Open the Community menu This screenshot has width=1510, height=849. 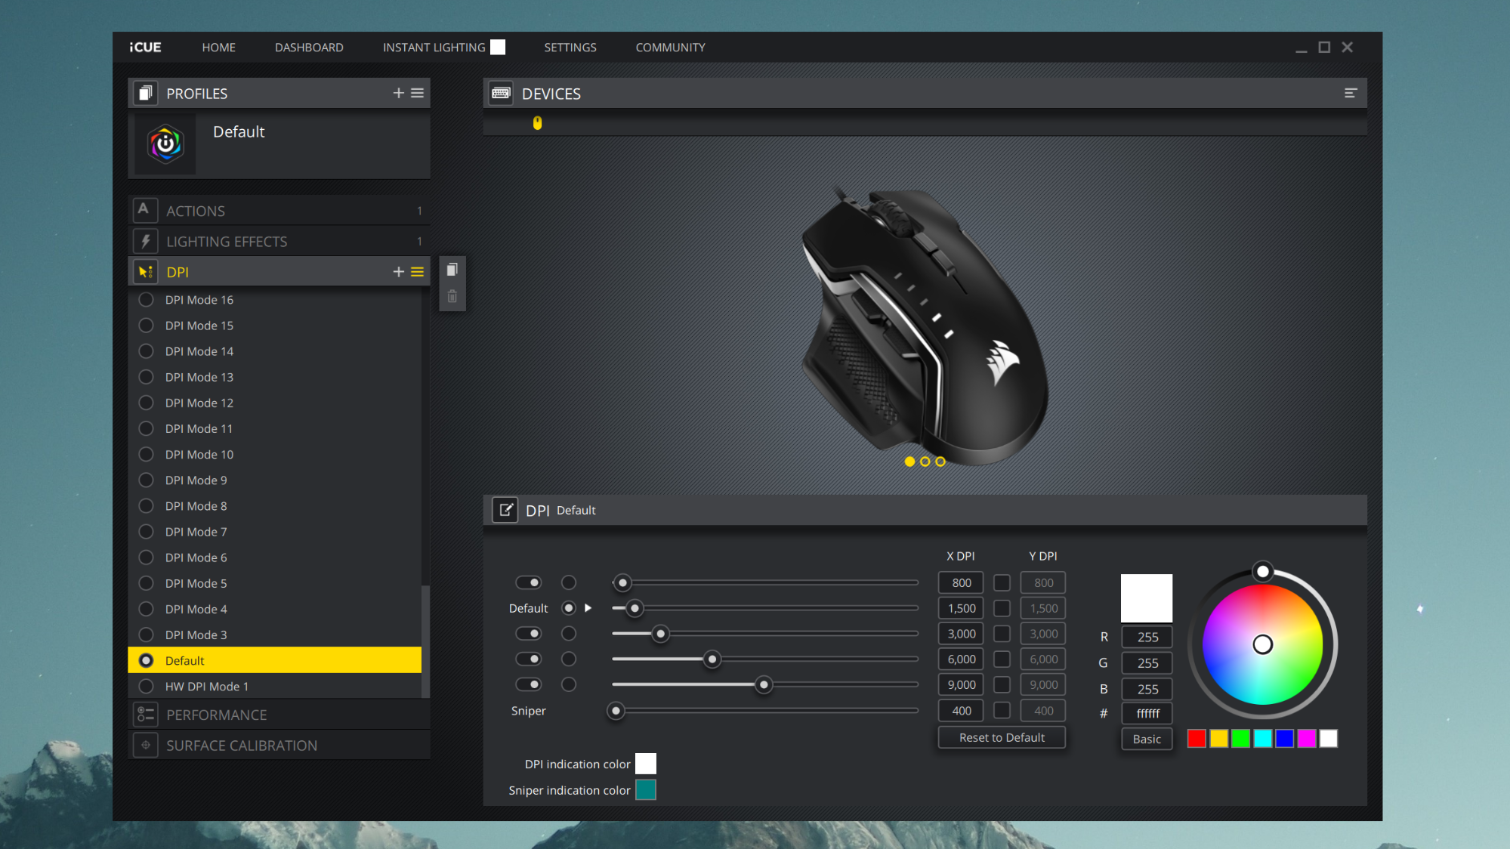670,47
